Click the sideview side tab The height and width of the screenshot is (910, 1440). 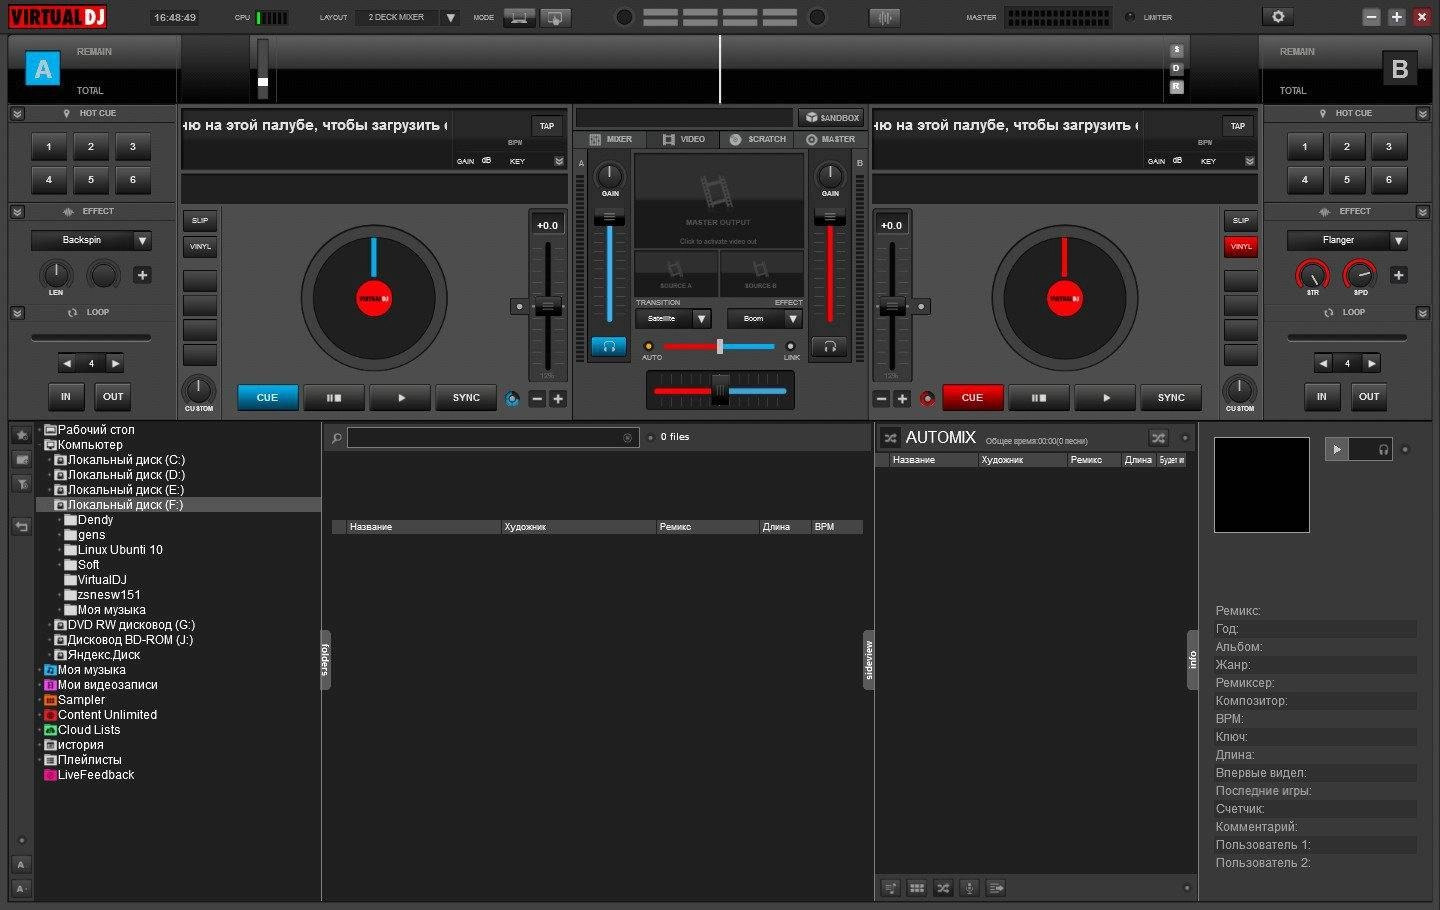pos(868,660)
